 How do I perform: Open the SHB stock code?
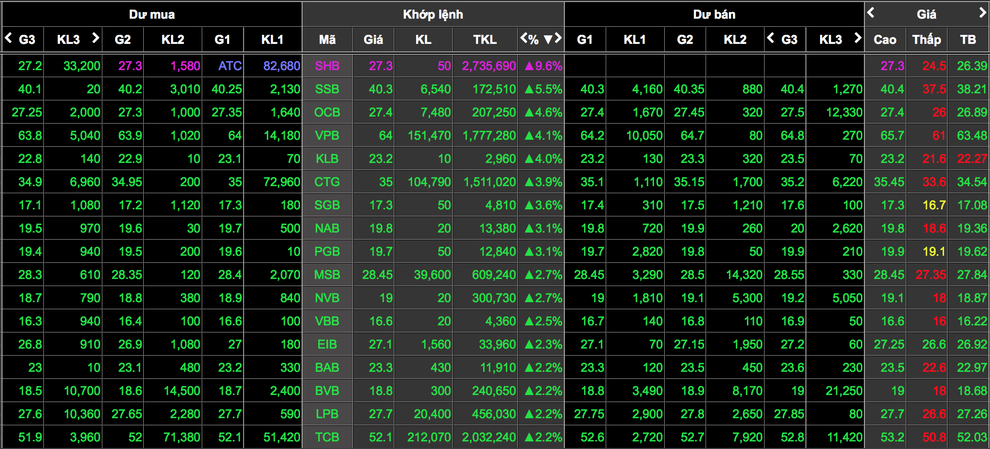tap(328, 66)
